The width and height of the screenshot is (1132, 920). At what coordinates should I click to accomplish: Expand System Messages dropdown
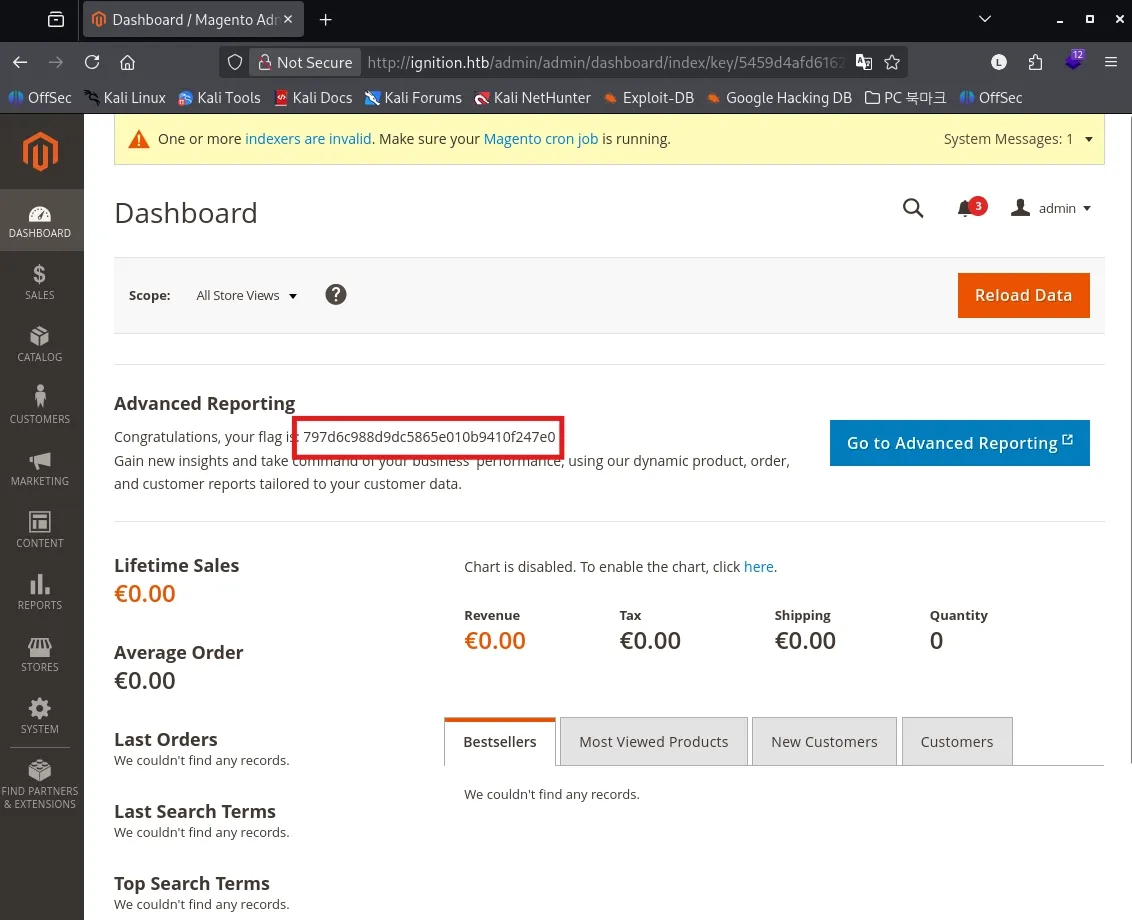[x=1018, y=139]
